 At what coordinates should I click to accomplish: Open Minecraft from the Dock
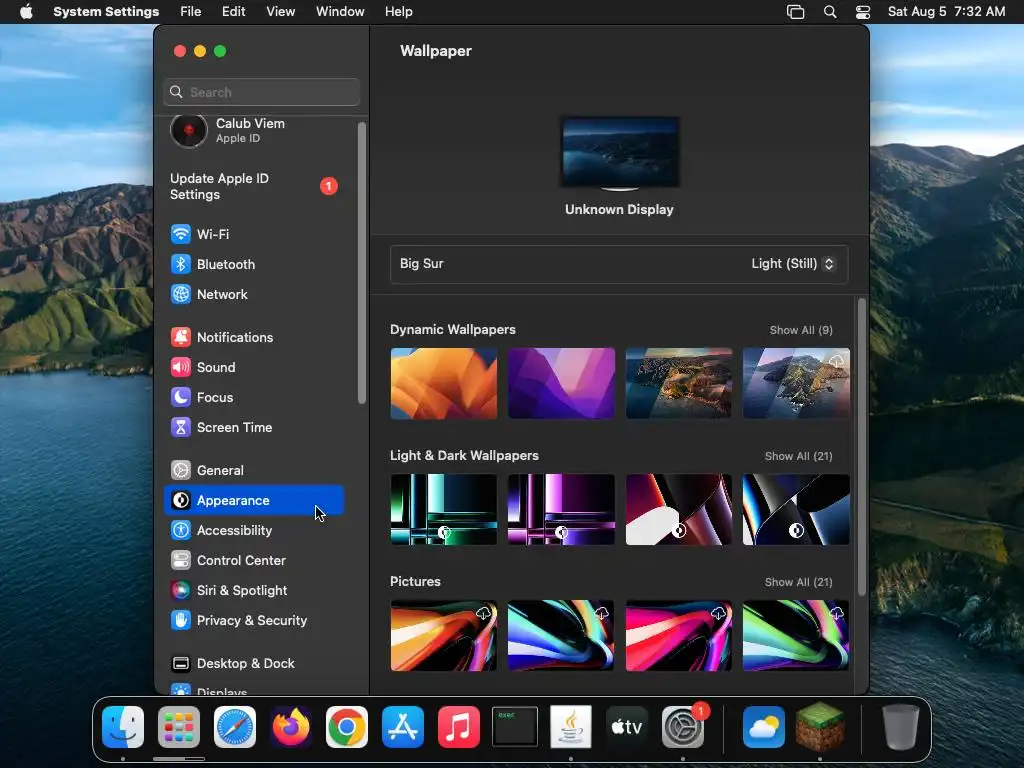820,727
